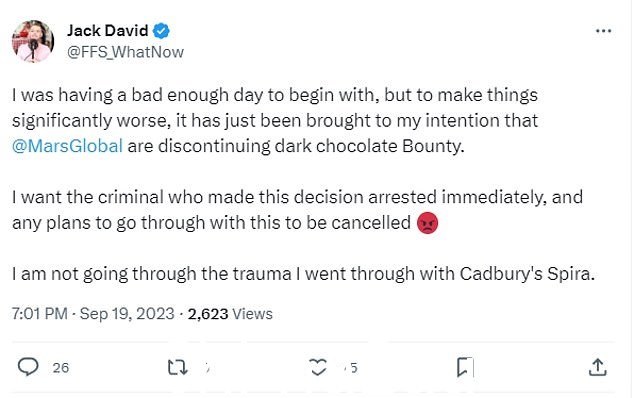Click the Sep 19, 2023 date
Viewport: 634px width, 398px height.
pos(127,314)
